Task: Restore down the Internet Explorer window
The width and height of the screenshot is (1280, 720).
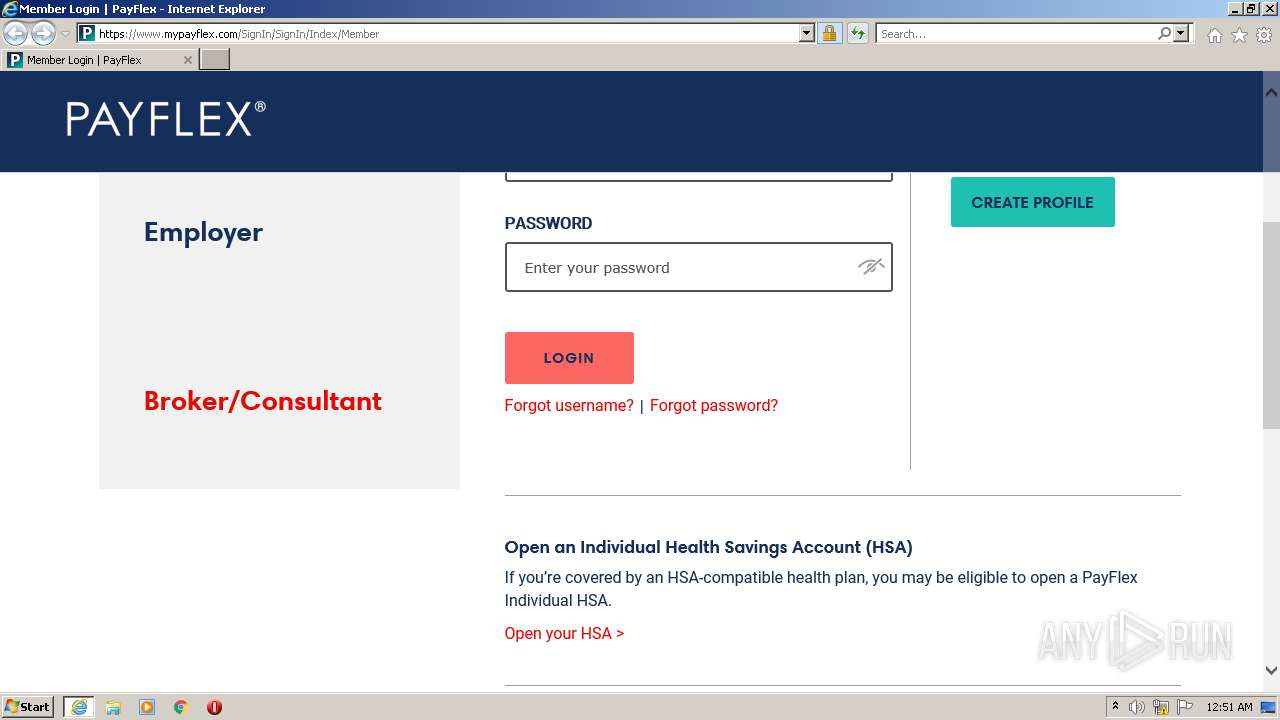Action: click(x=1251, y=8)
